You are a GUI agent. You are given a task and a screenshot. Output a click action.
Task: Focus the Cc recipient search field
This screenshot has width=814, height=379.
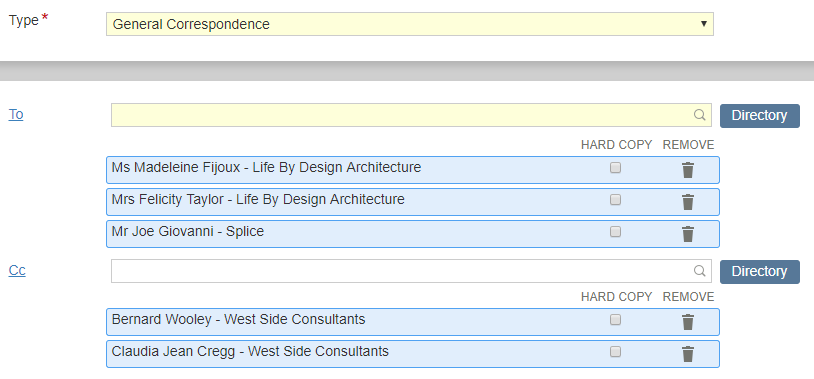[411, 271]
